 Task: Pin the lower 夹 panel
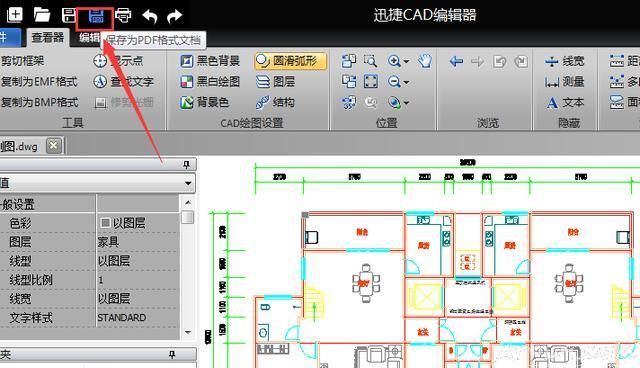pos(173,355)
